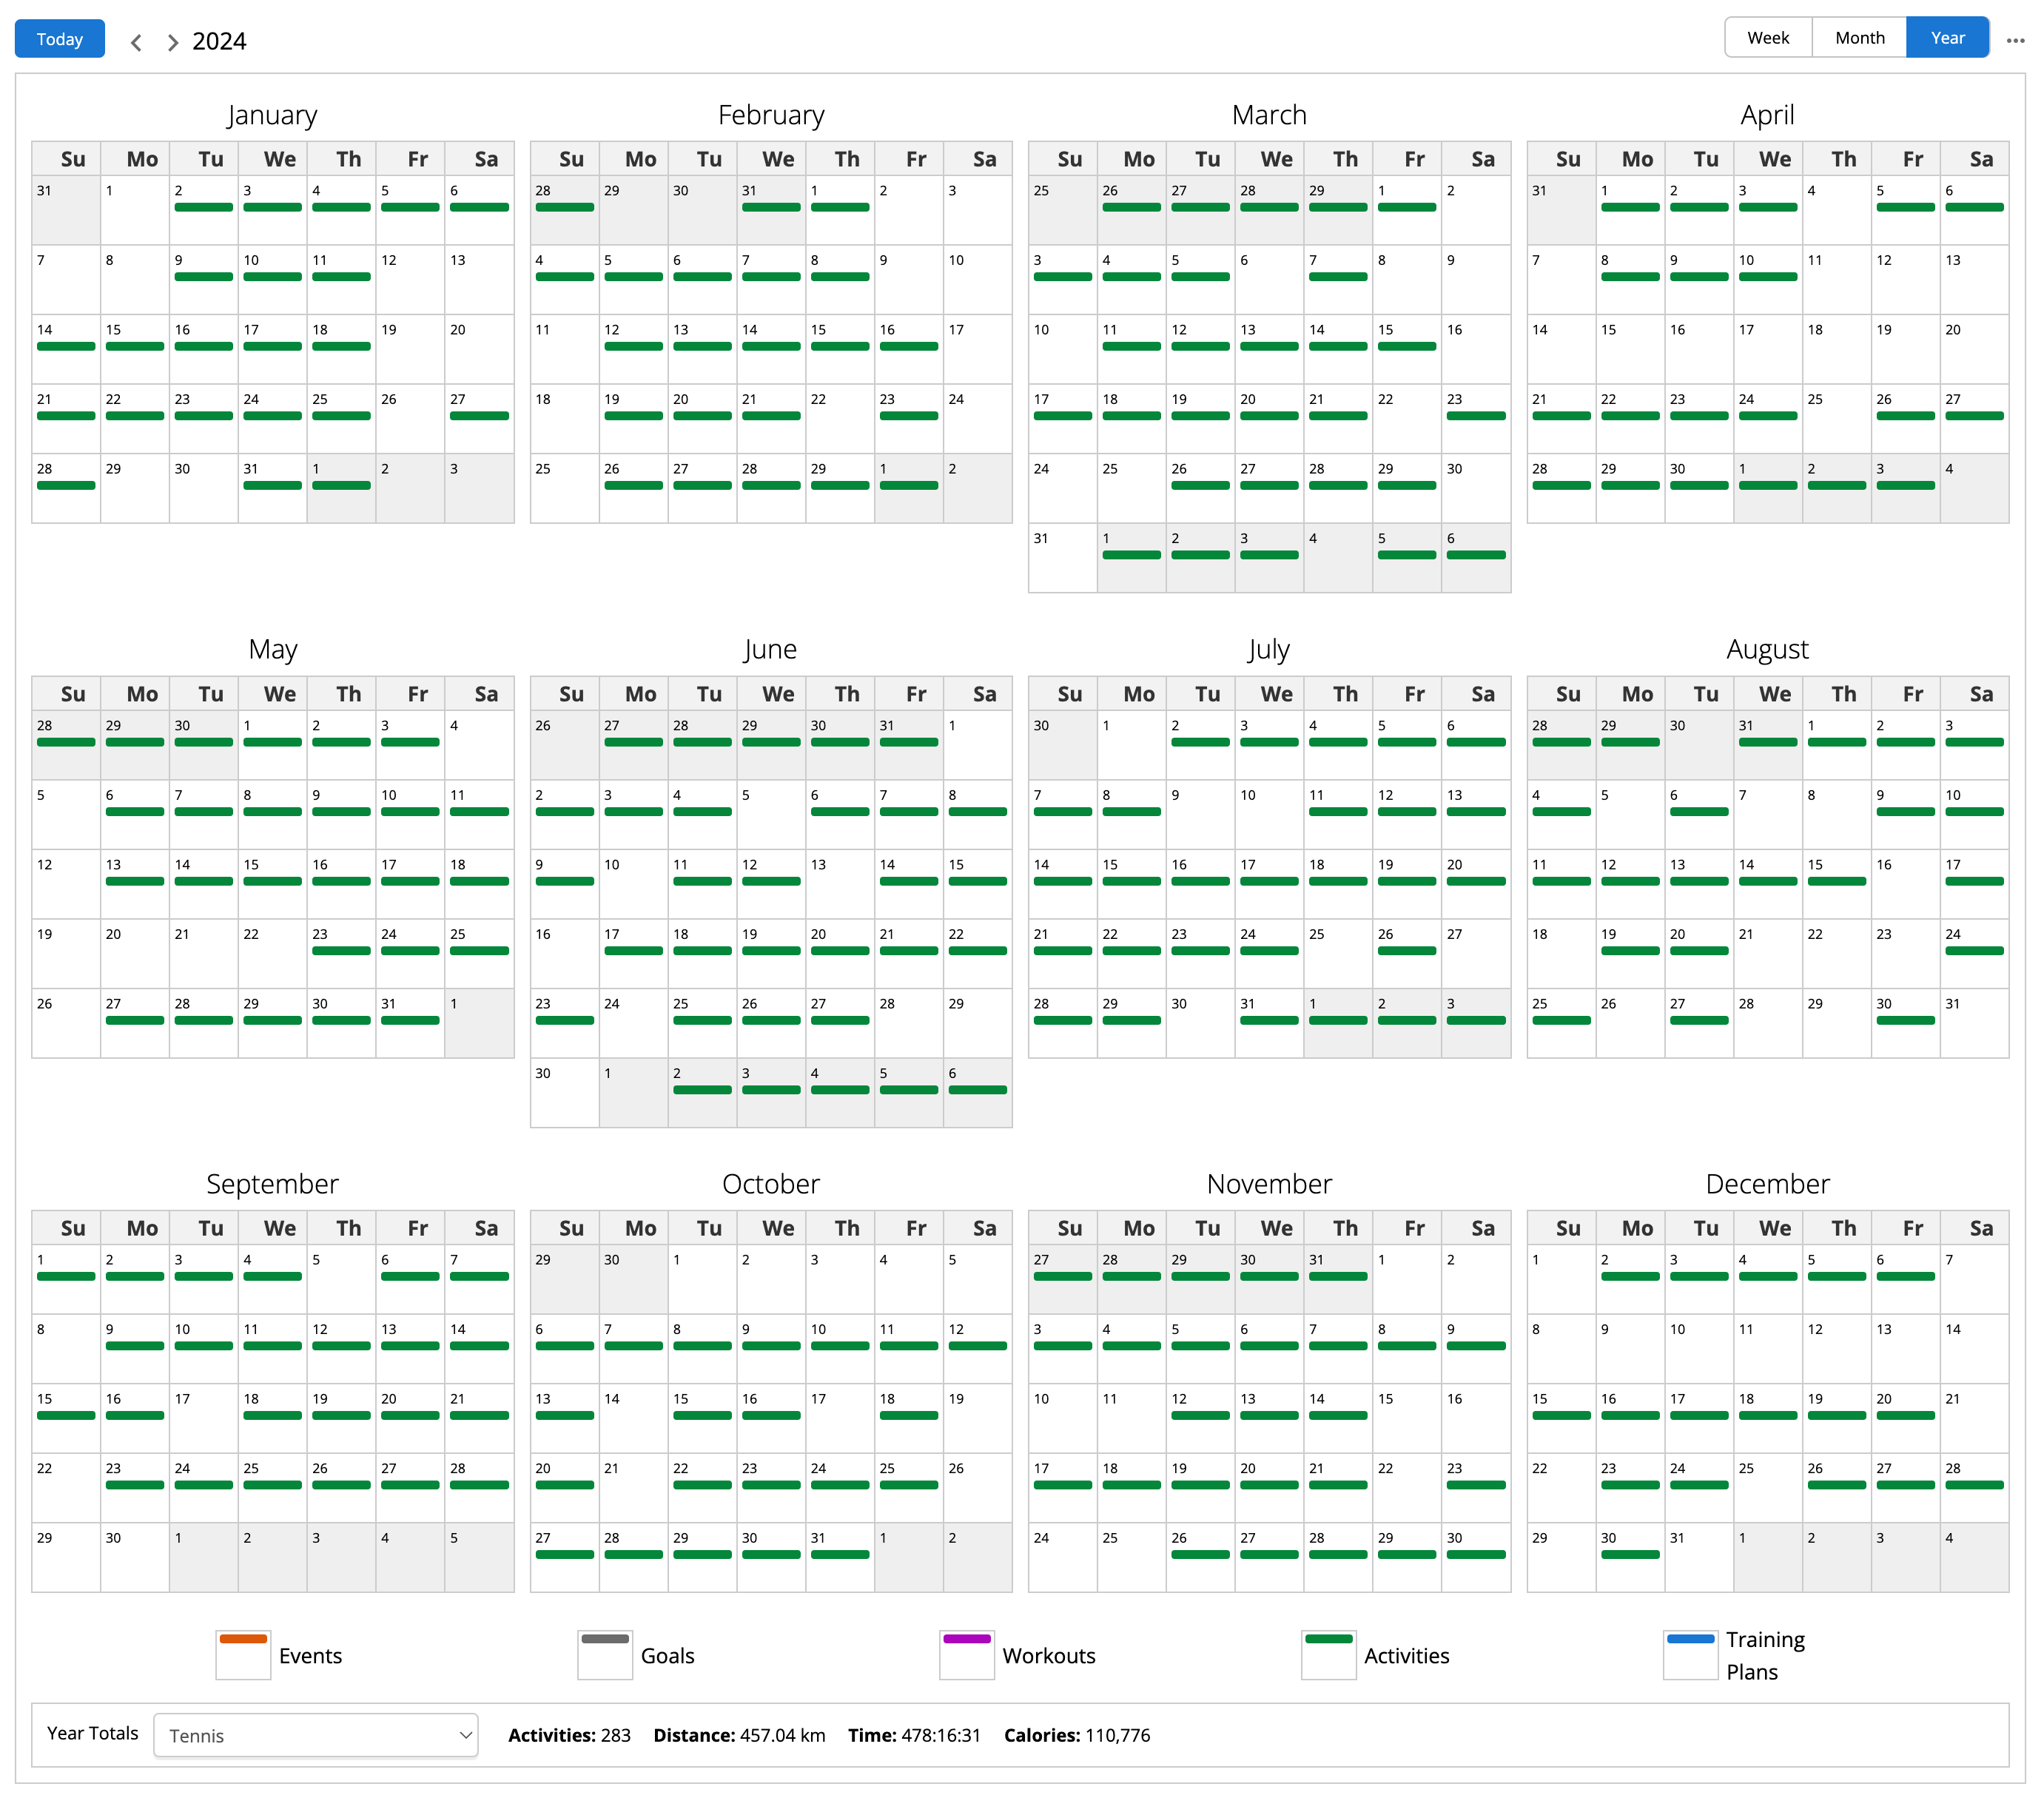
Task: Toggle the Goals legend filter
Action: point(605,1655)
